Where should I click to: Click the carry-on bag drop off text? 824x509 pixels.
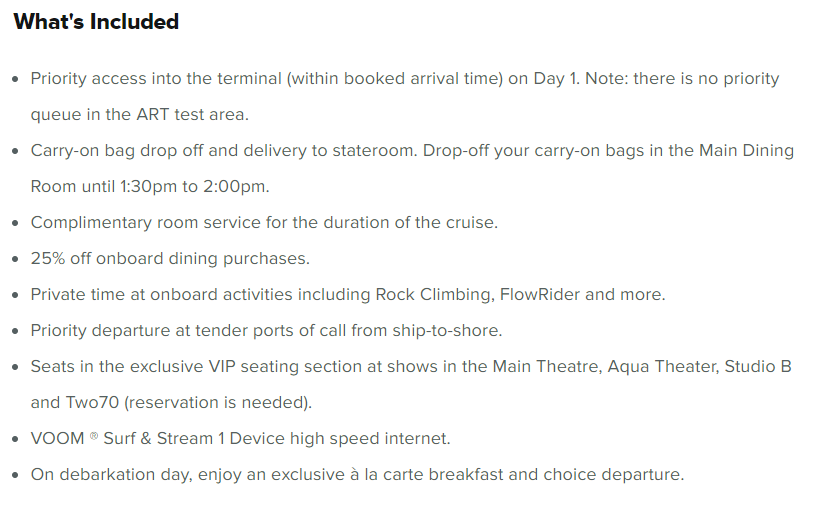412,150
